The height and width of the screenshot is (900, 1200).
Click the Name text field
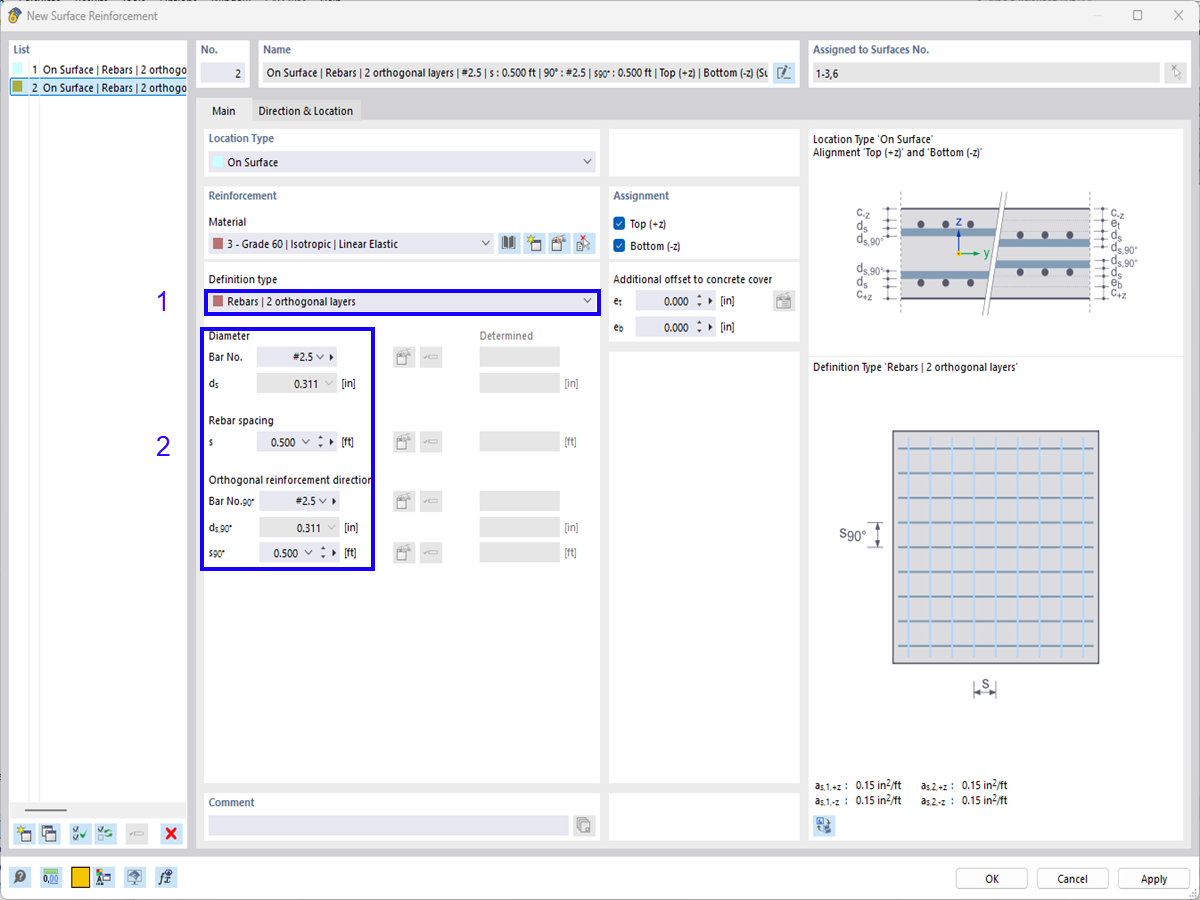tap(516, 72)
